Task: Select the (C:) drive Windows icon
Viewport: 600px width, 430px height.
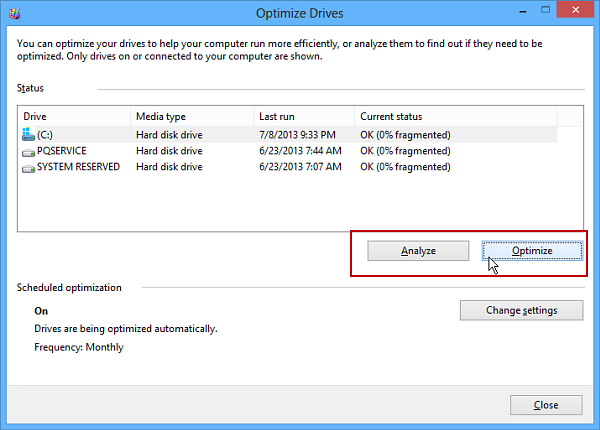Action: [x=28, y=134]
